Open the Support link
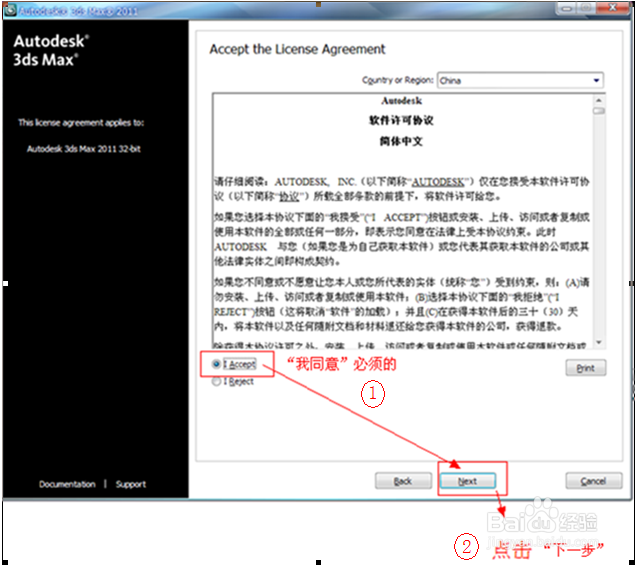635x565 pixels. (x=131, y=484)
